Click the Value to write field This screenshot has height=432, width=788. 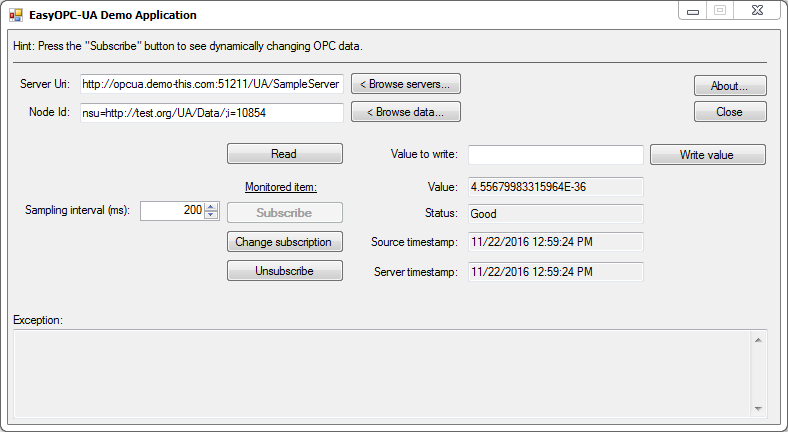555,154
